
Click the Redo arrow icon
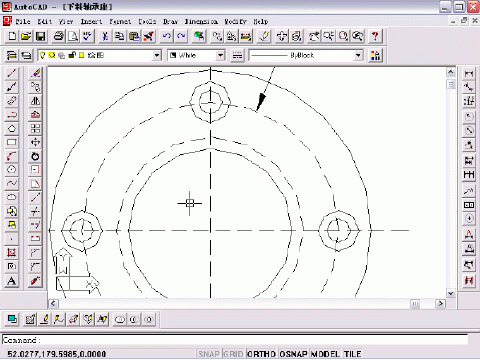pos(181,36)
